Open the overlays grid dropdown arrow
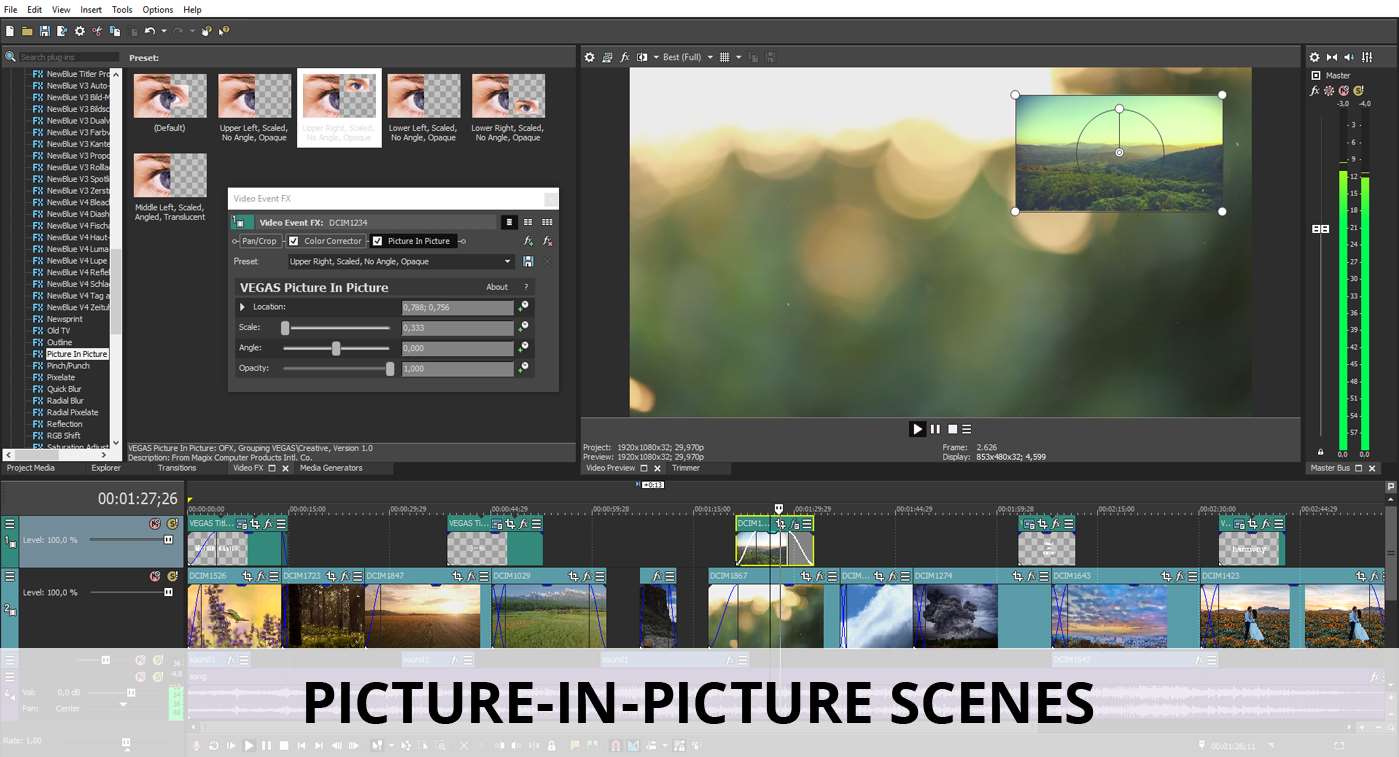 tap(738, 57)
